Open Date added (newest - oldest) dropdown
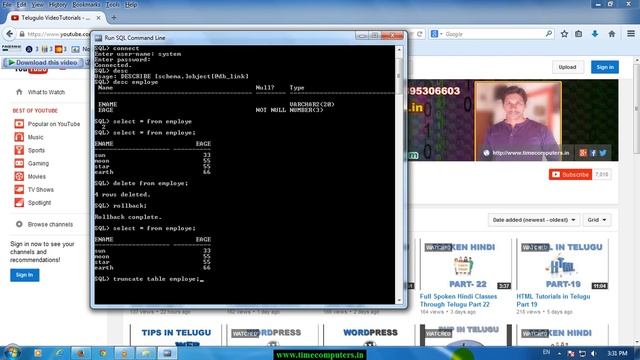Screen dimensions: 640x360 pos(534,220)
